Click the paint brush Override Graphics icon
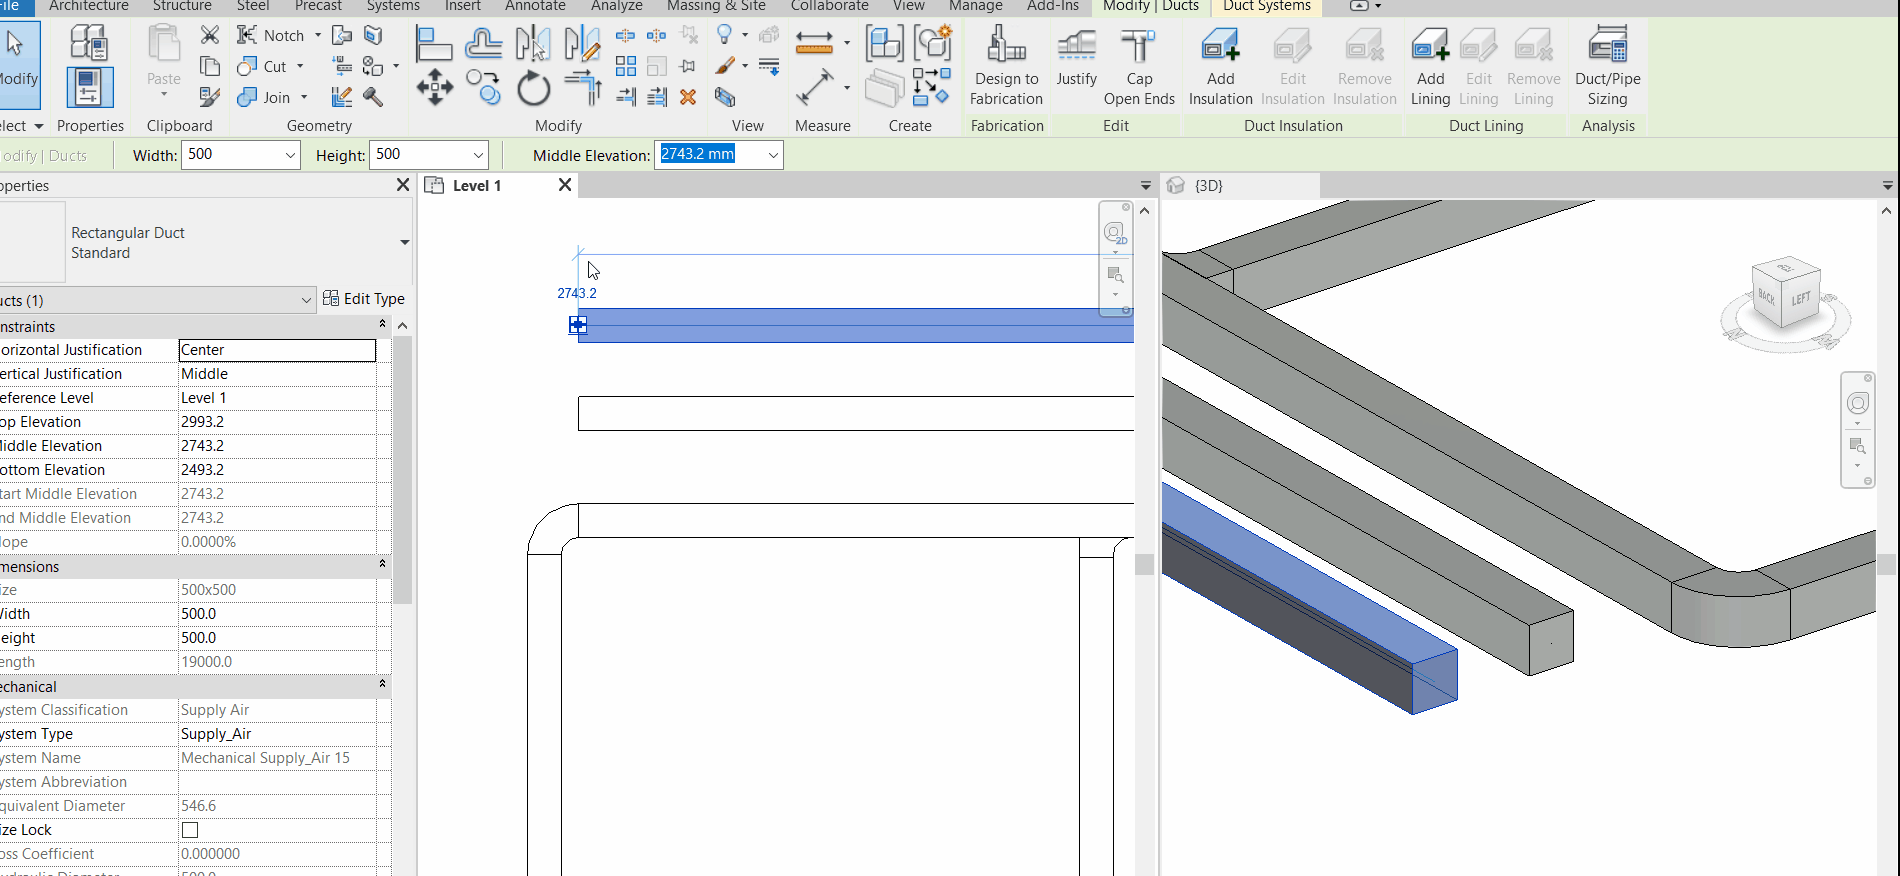The image size is (1900, 876). coord(725,66)
